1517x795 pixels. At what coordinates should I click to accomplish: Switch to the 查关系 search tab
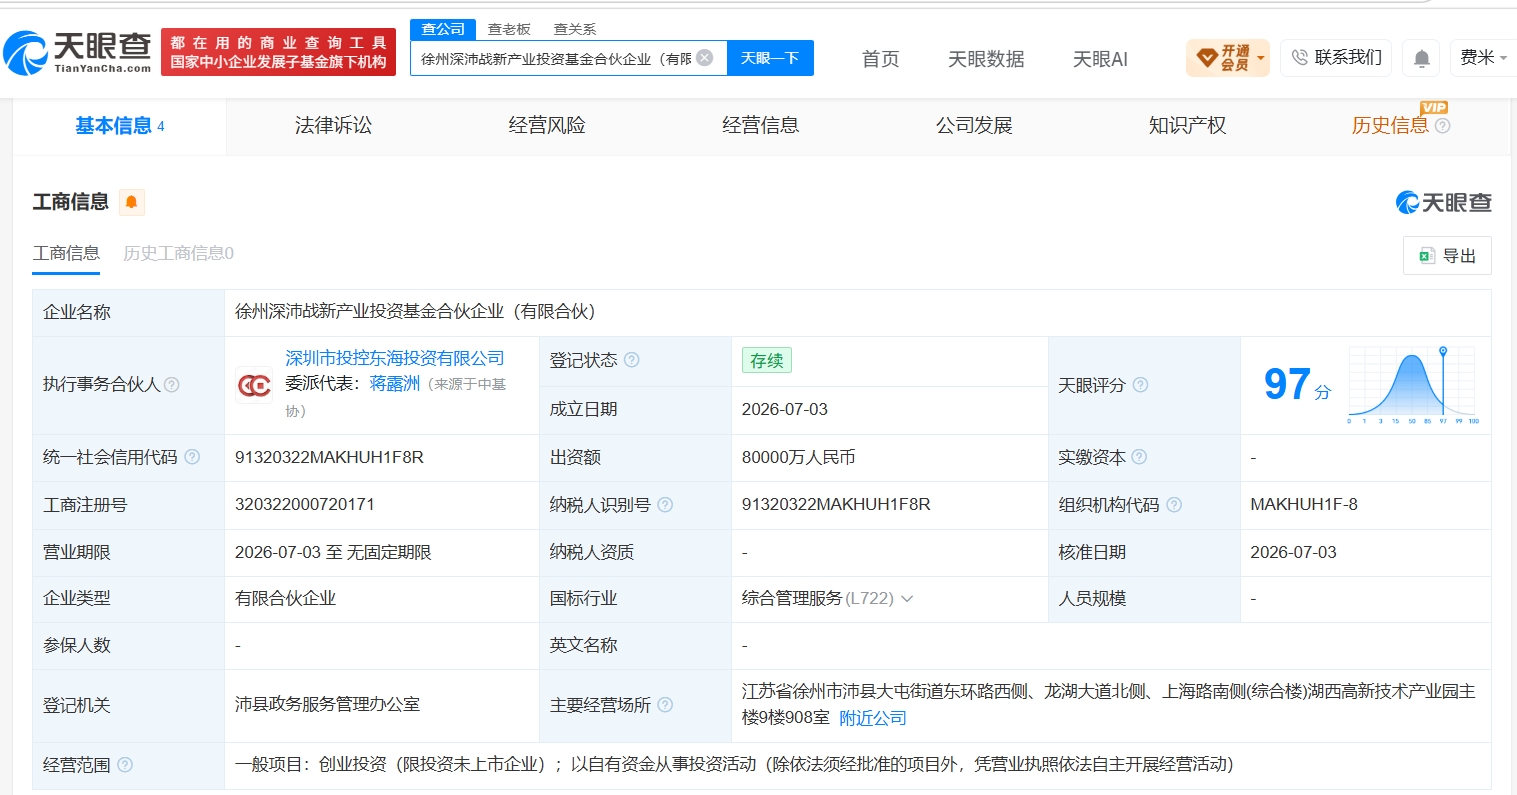(x=575, y=29)
